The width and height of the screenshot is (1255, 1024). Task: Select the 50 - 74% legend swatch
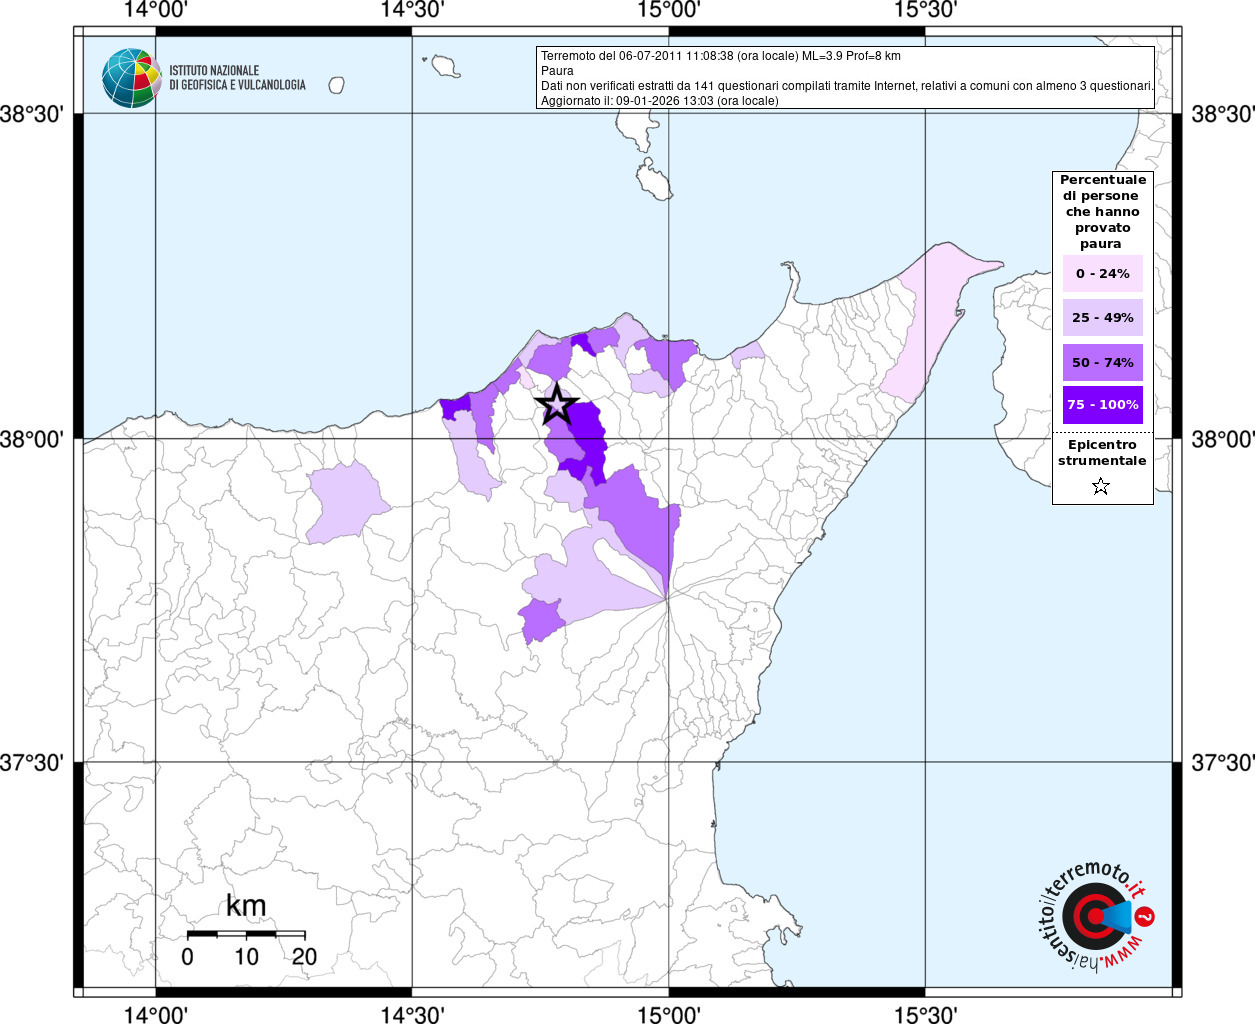(x=1102, y=362)
